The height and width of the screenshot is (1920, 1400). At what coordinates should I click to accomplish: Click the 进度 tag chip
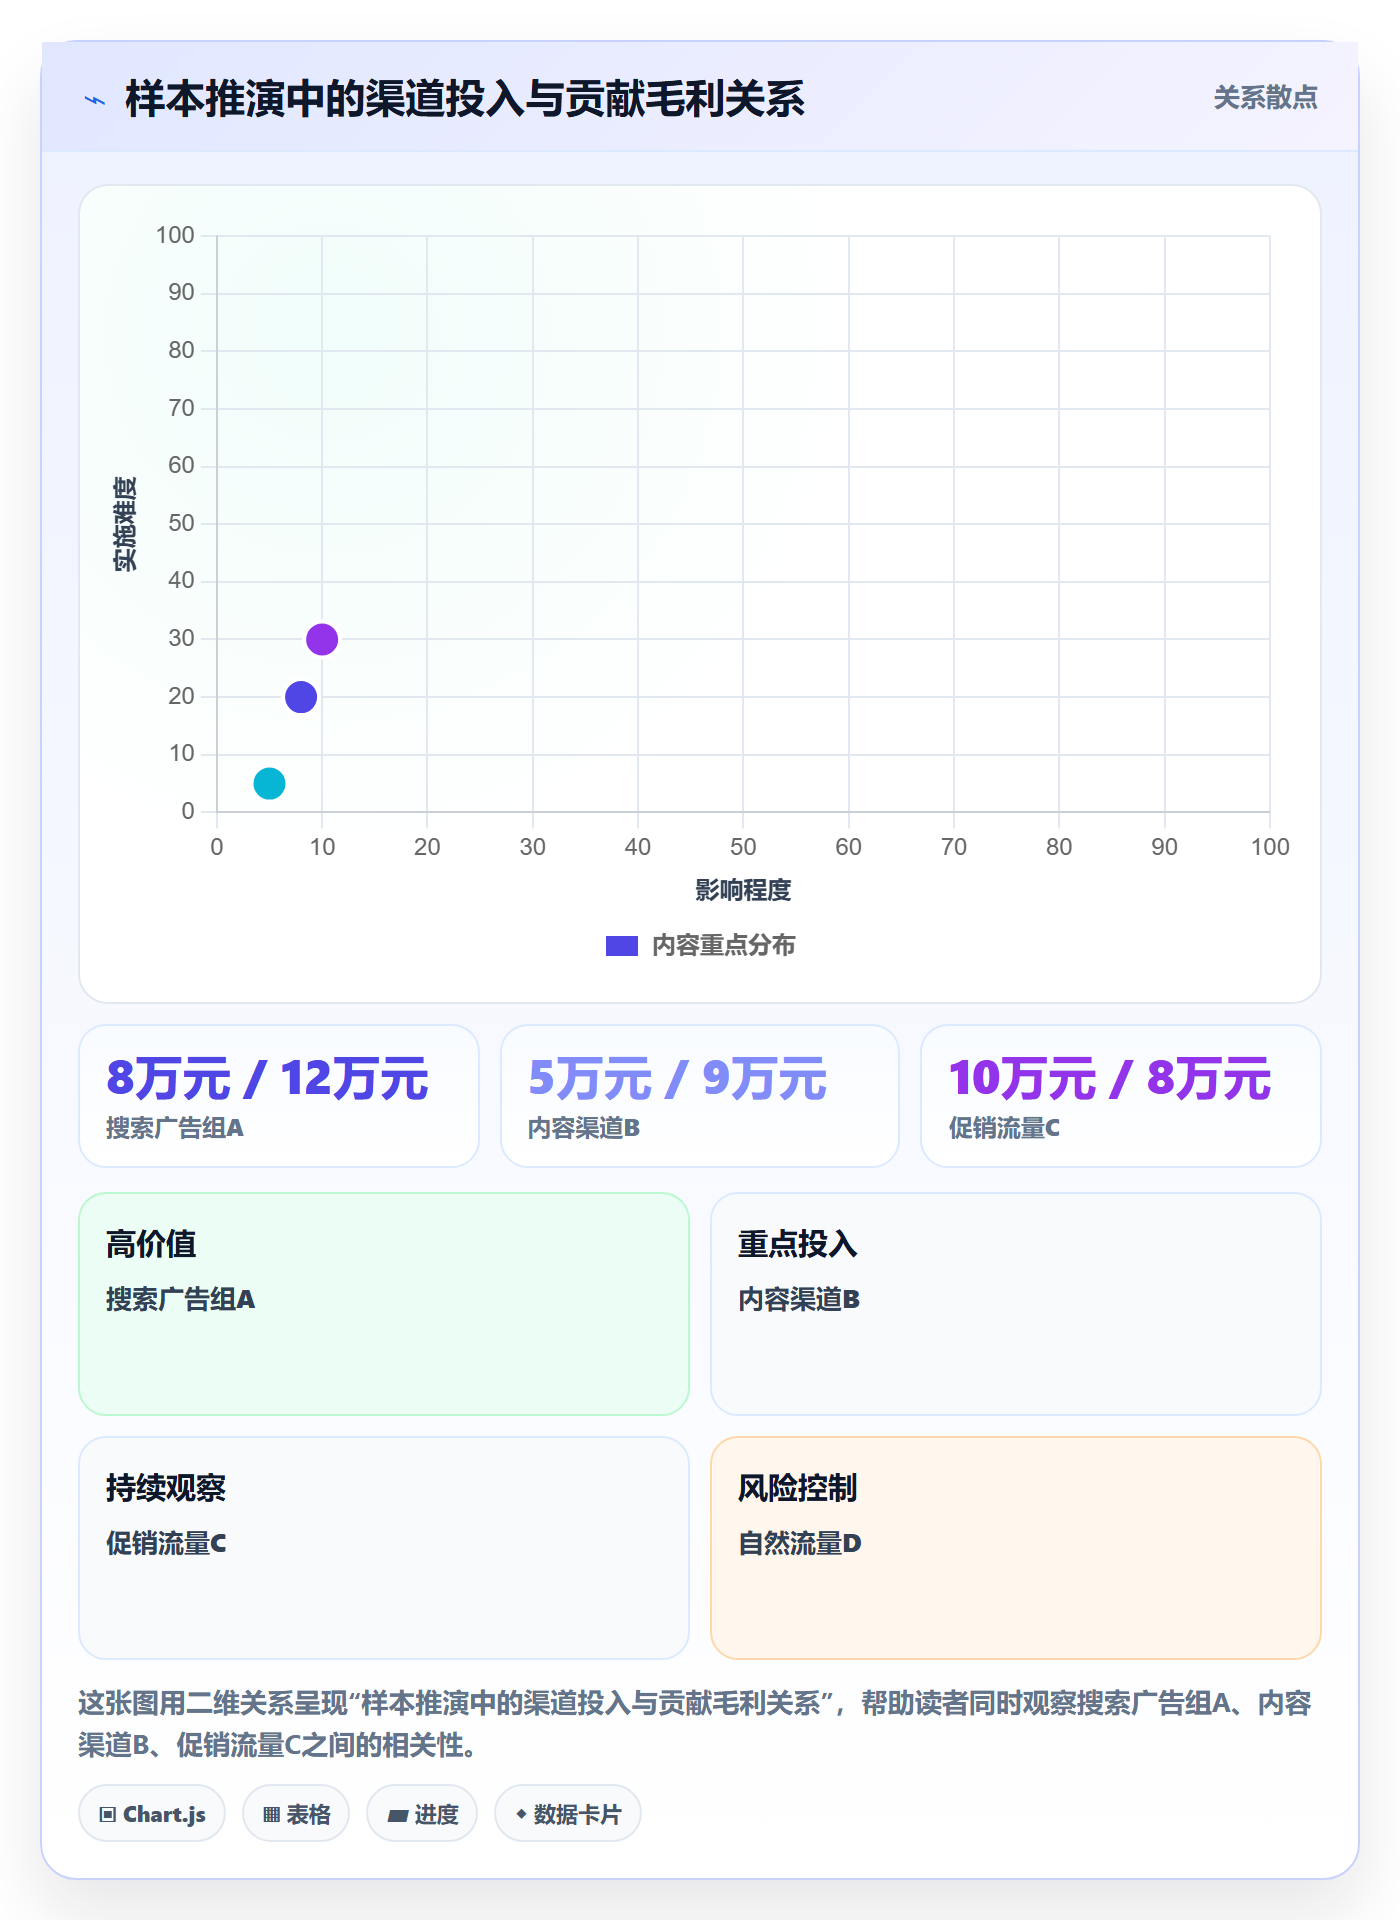[x=422, y=1813]
